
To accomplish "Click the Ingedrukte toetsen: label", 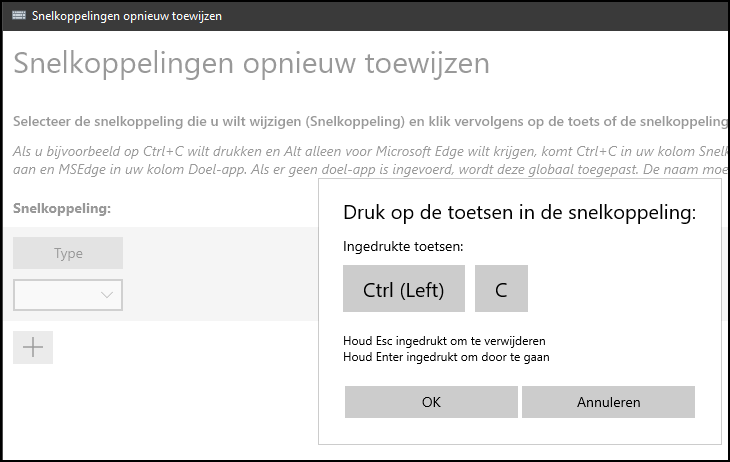I will (x=403, y=246).
